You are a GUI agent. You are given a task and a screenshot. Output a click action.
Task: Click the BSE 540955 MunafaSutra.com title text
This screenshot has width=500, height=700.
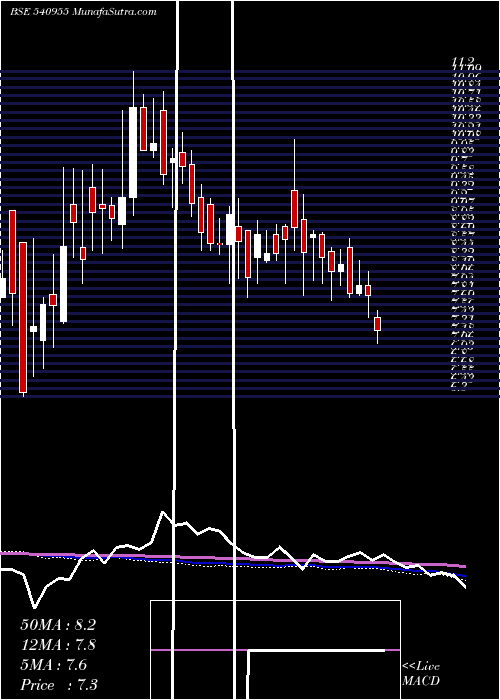click(x=83, y=12)
